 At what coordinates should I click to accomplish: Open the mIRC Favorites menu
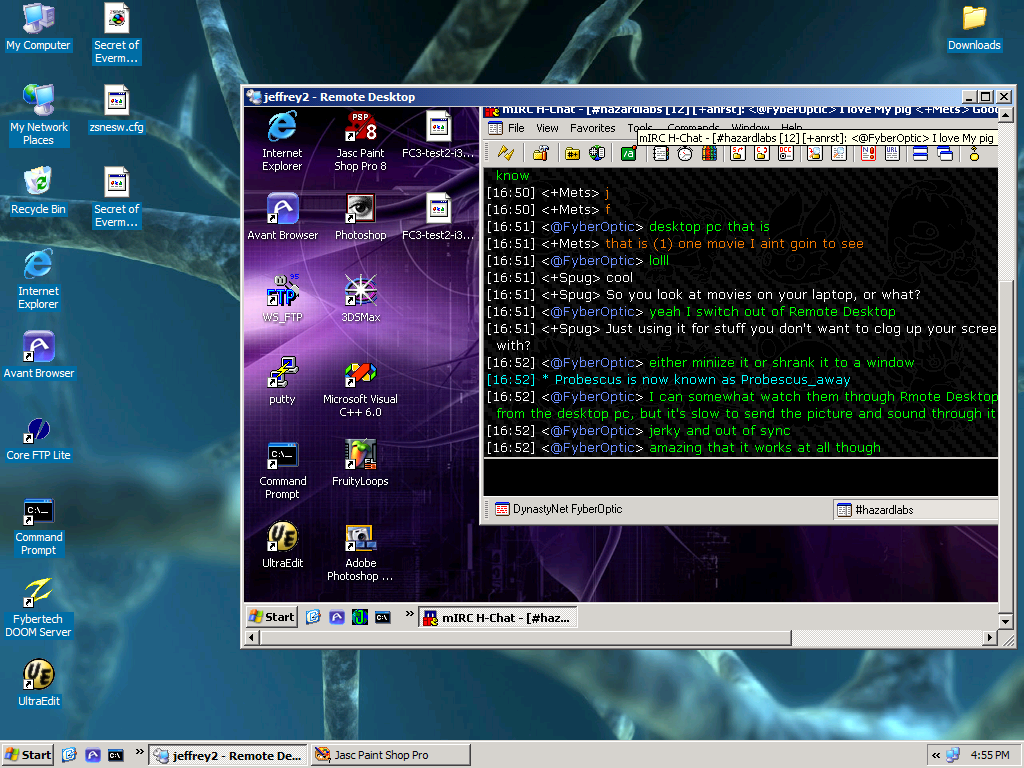point(592,128)
